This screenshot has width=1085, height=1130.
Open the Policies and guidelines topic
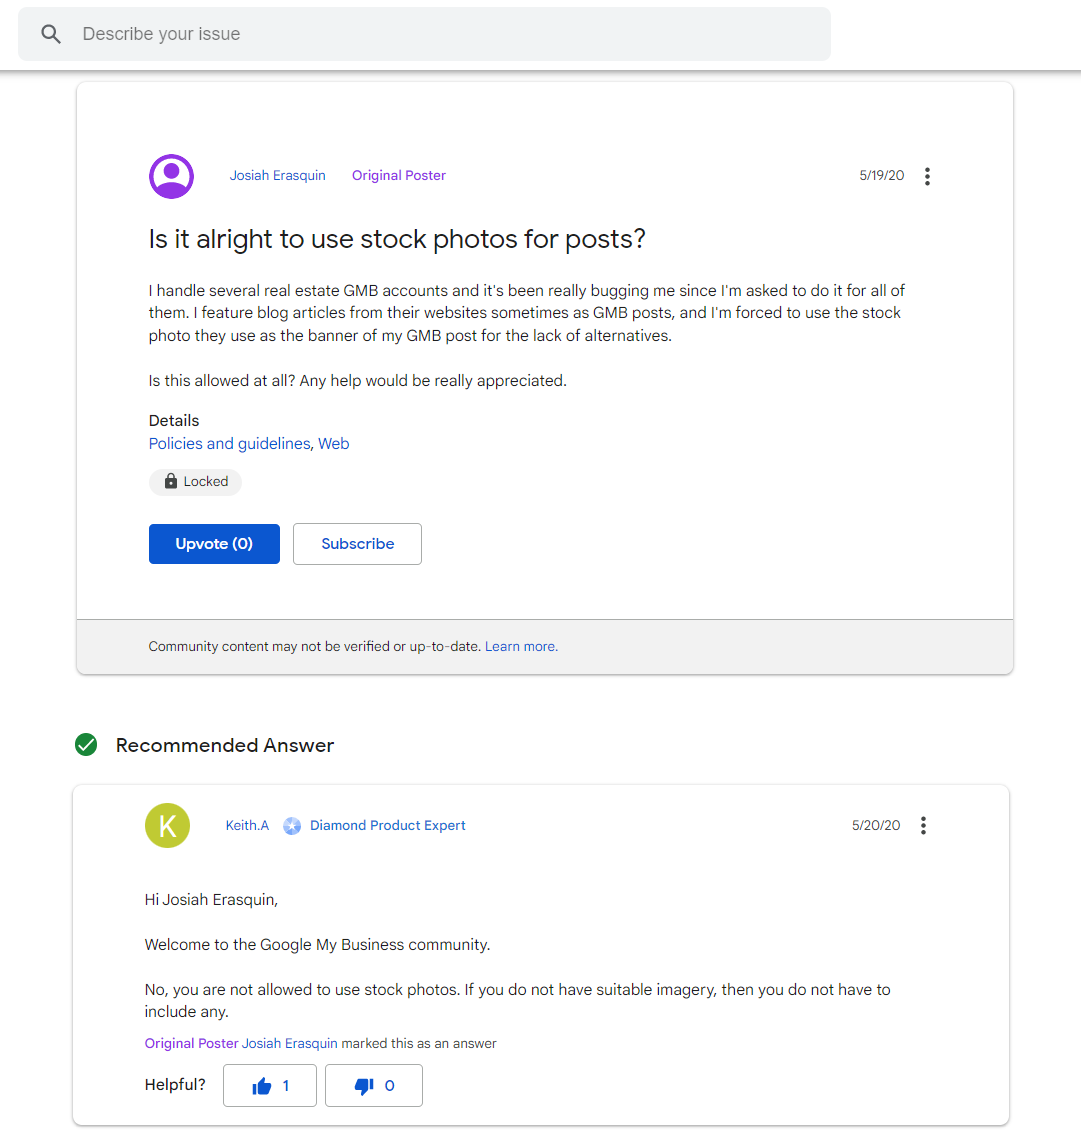click(229, 443)
